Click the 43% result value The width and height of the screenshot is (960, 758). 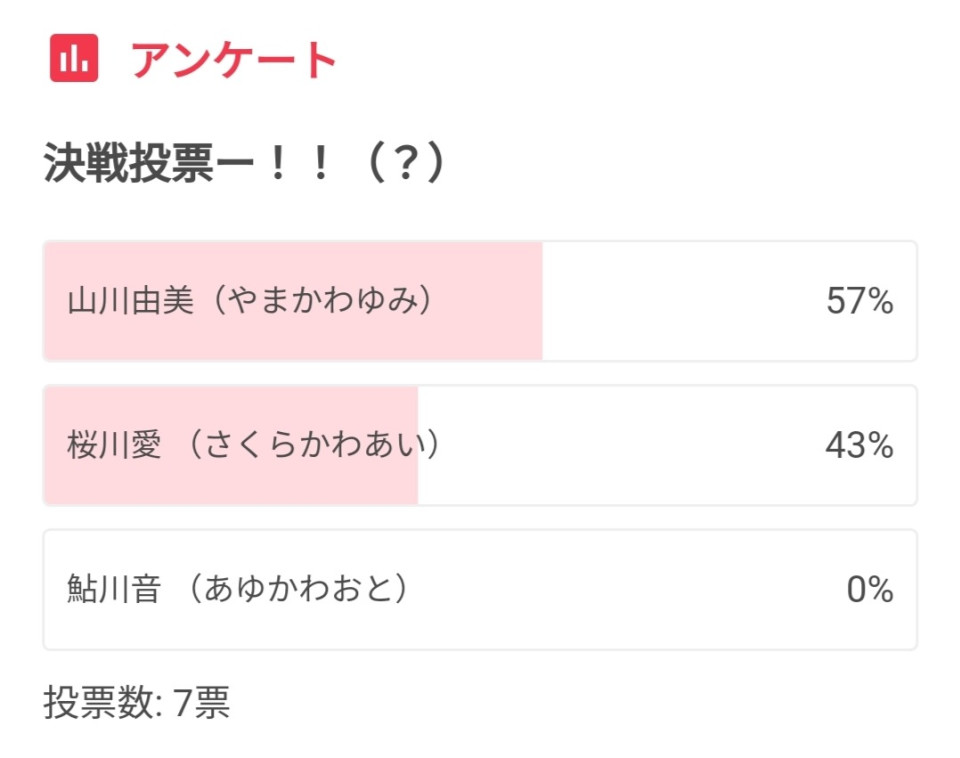click(860, 445)
